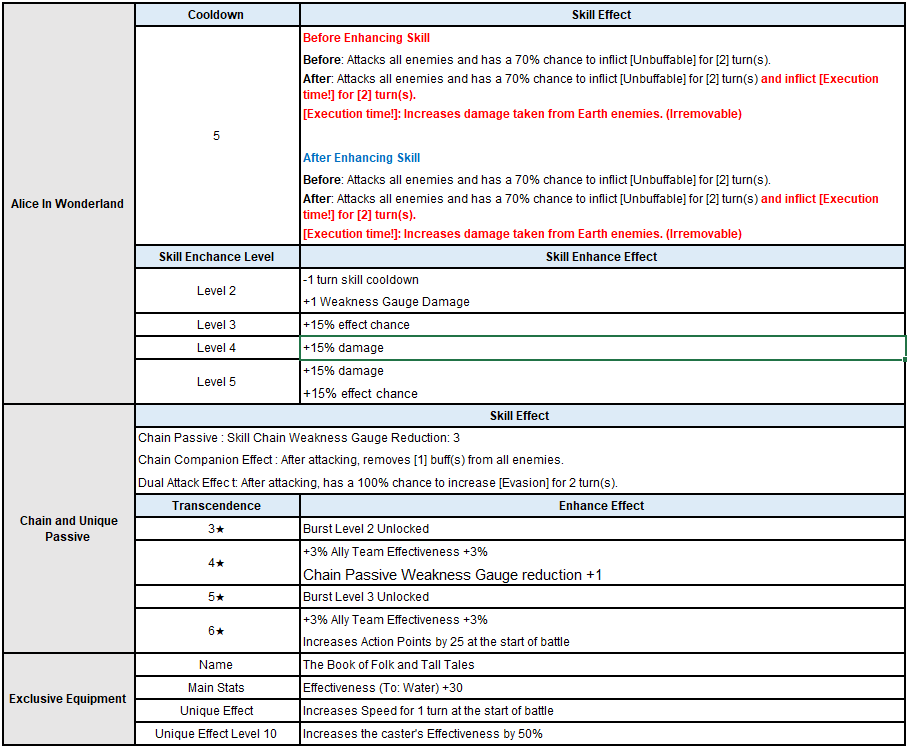This screenshot has height=747, width=907.
Task: Click the "Burst Level 3 Unlocked" cell
Action: point(602,597)
